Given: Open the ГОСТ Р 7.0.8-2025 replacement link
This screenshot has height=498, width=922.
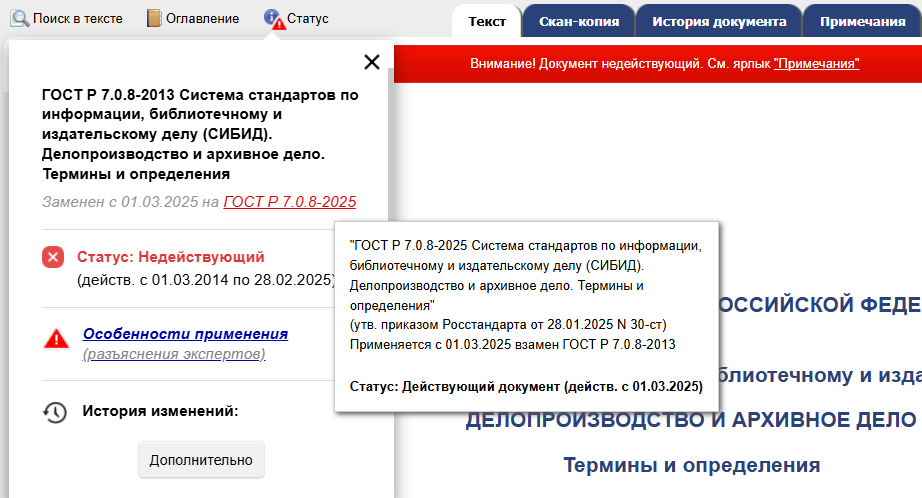Looking at the screenshot, I should click(290, 202).
